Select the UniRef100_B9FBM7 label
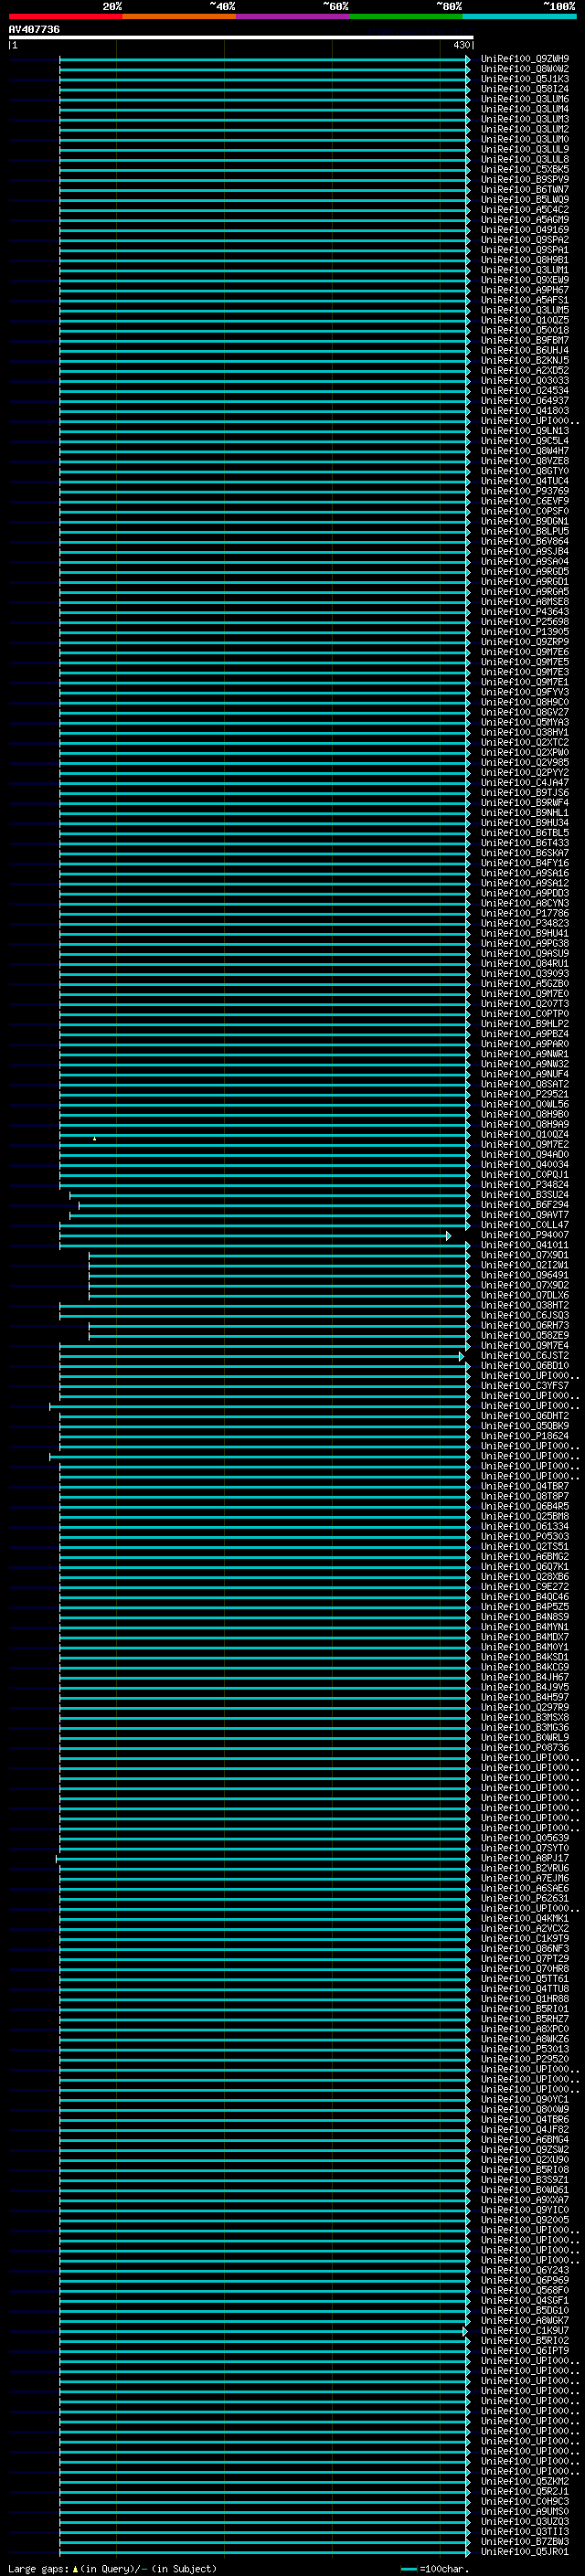The width and height of the screenshot is (585, 2576). pyautogui.click(x=525, y=340)
